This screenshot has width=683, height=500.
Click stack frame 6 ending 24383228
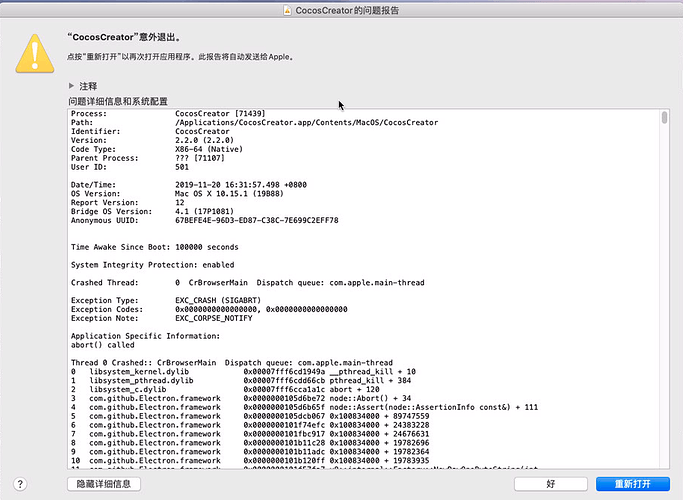click(x=250, y=425)
